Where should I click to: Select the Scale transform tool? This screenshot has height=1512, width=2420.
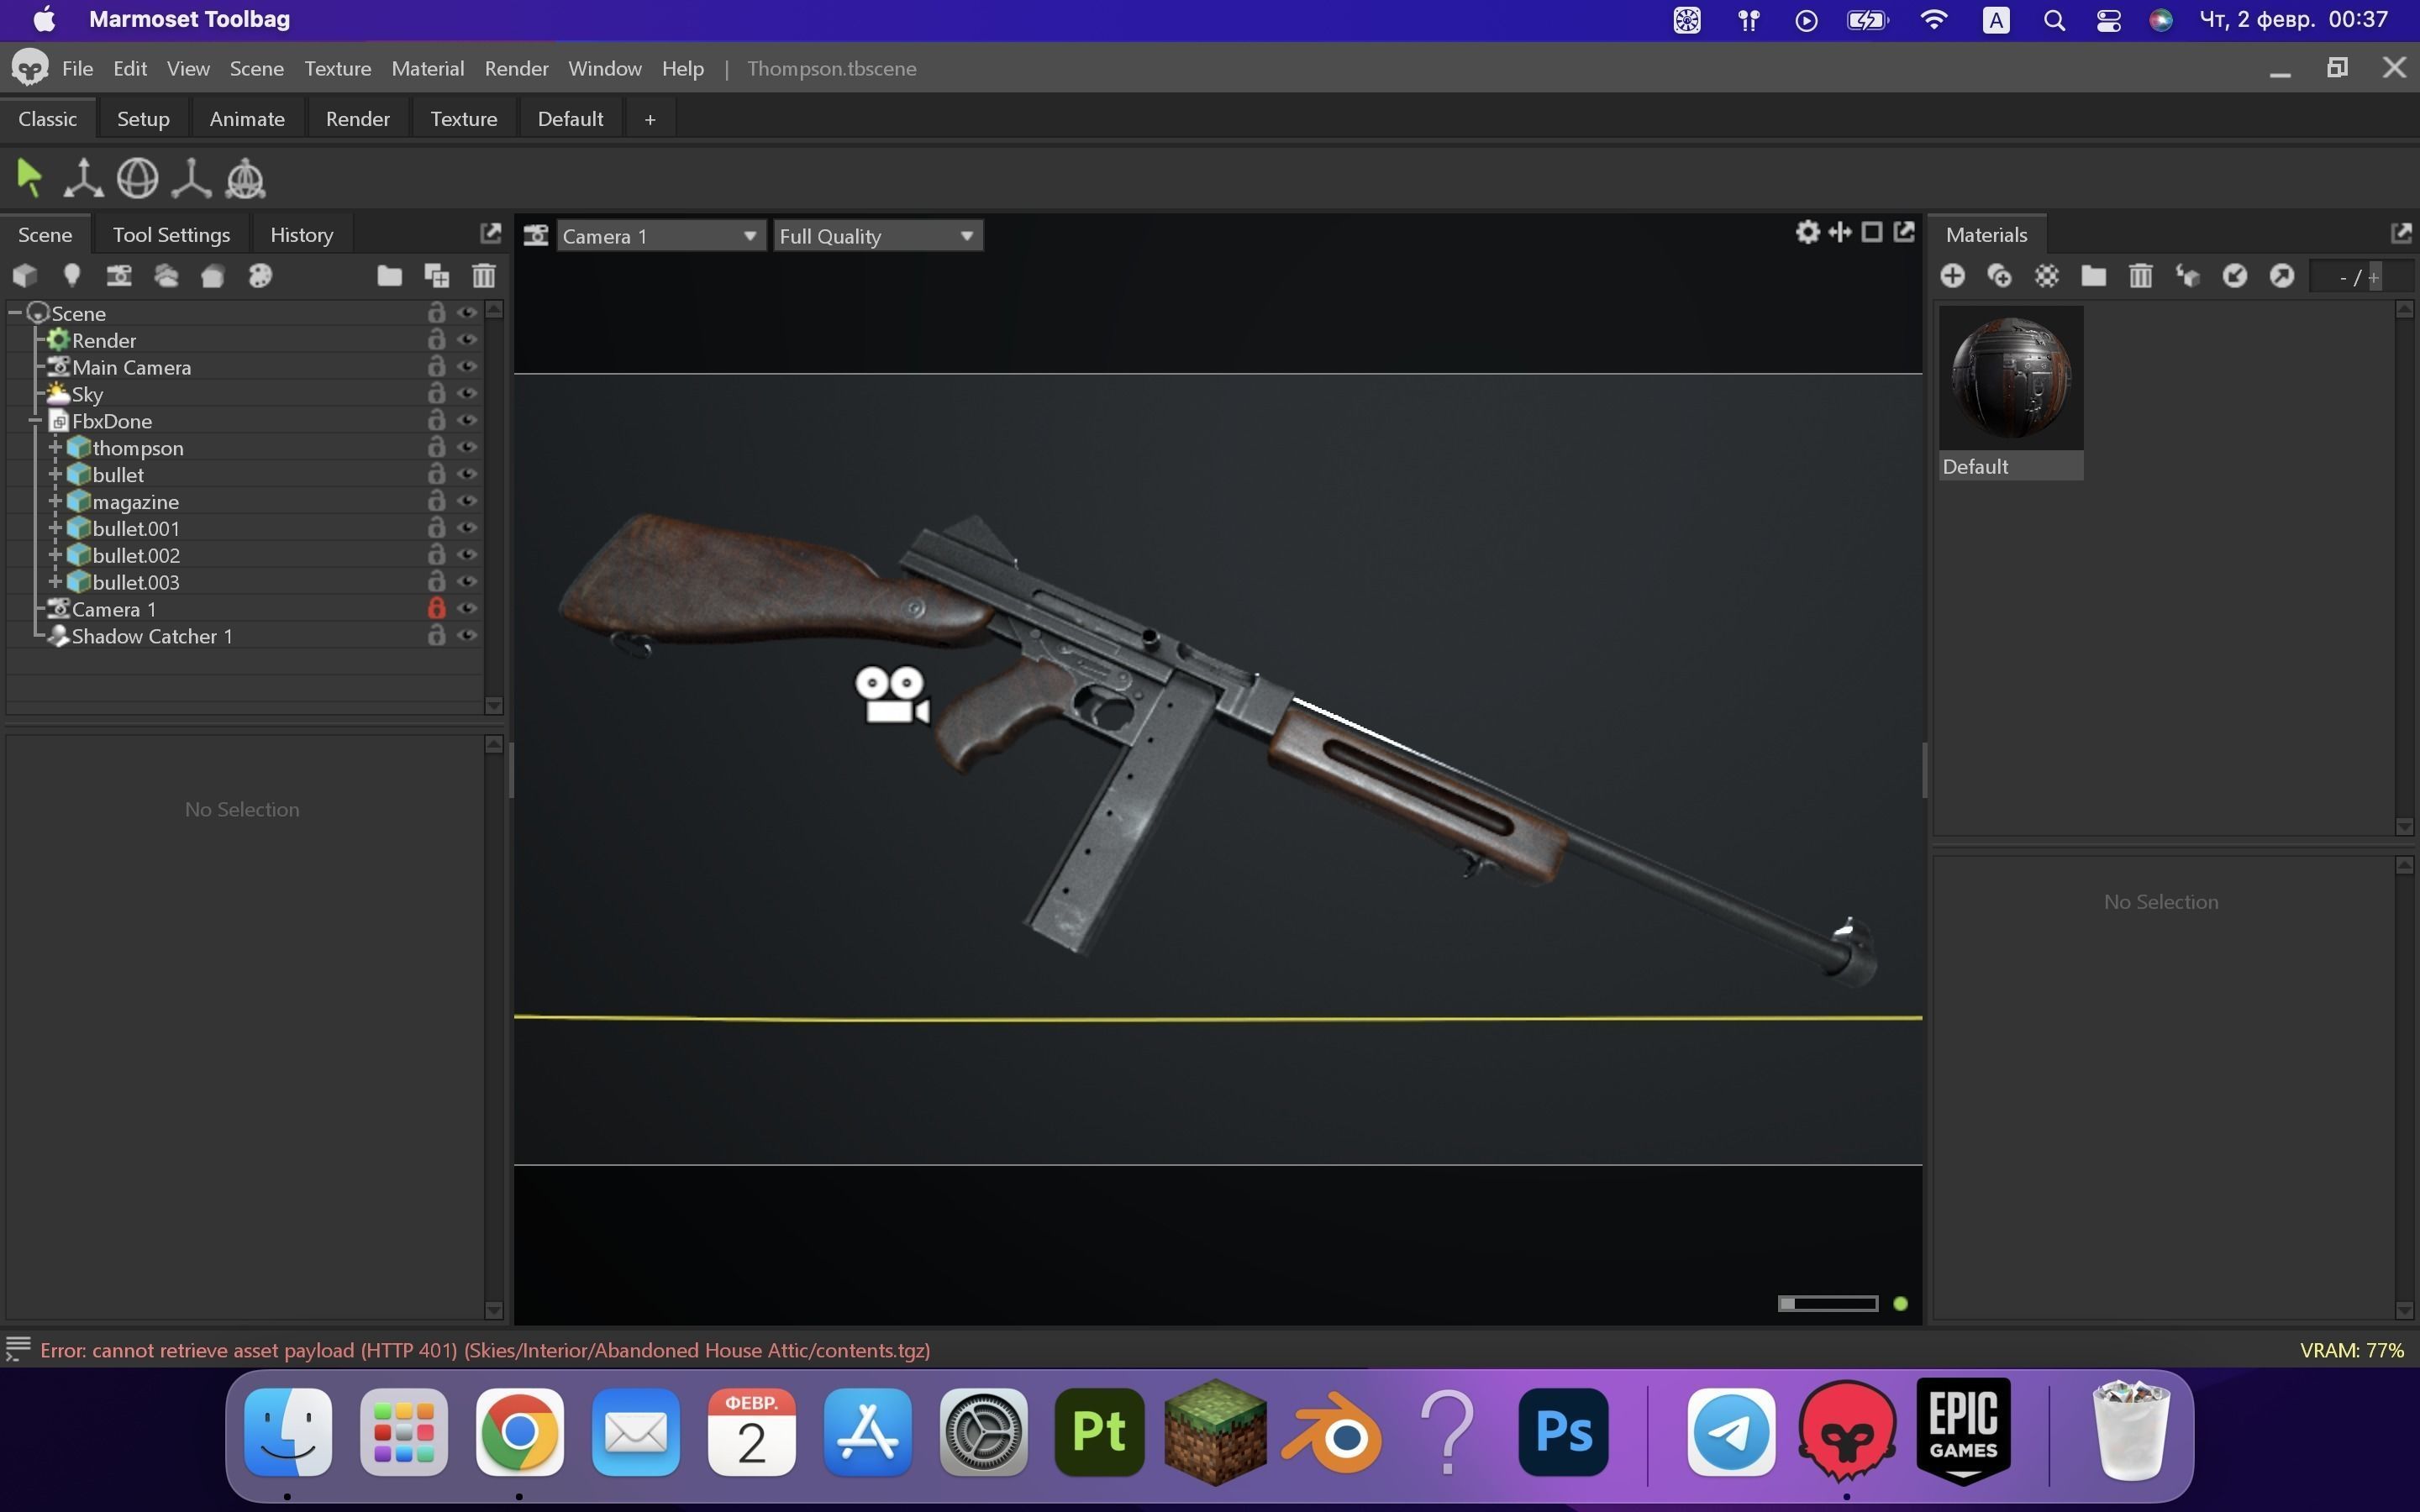coord(191,179)
